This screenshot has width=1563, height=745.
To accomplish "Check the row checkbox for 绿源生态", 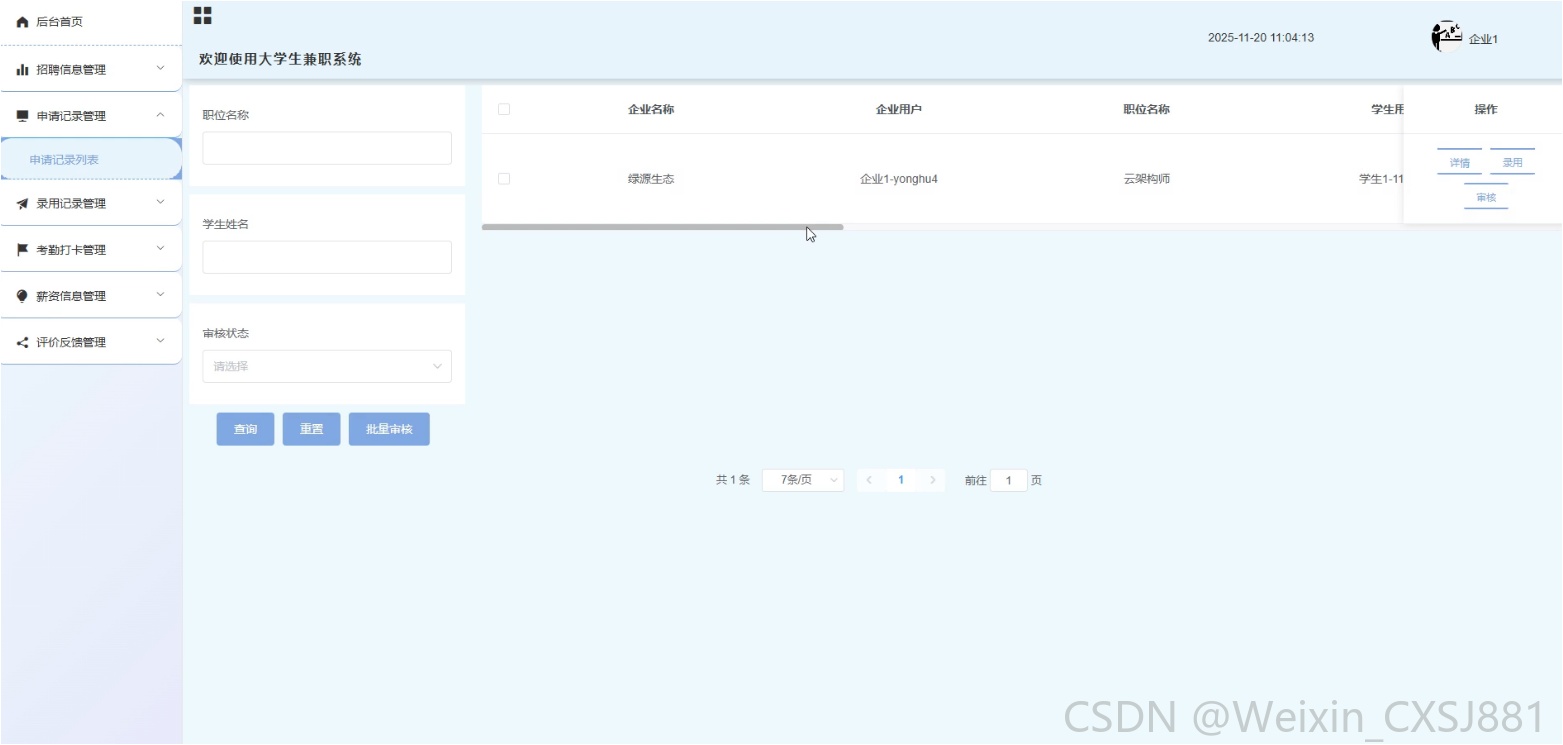I will (504, 179).
